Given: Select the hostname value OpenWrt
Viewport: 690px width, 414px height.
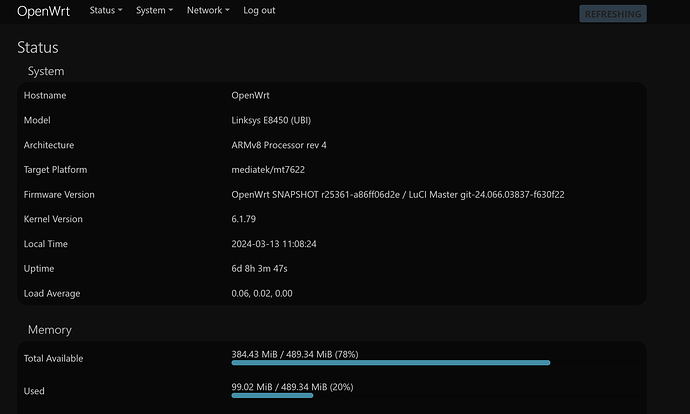Looking at the screenshot, I should point(250,95).
